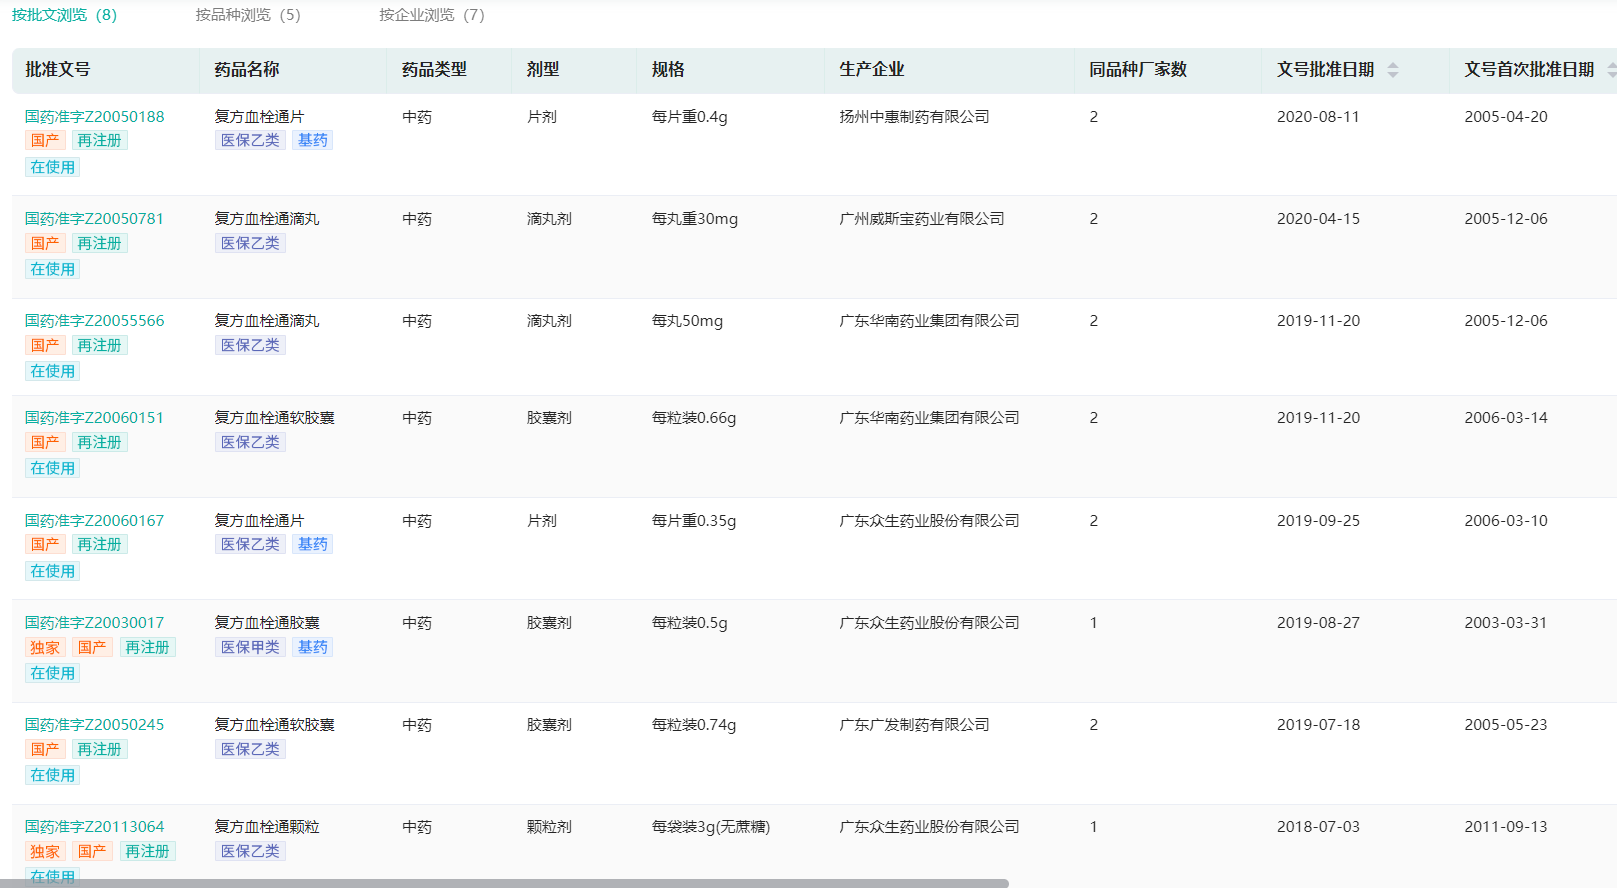
Task: Click the specification 每粒装0.66g
Action: [x=694, y=418]
